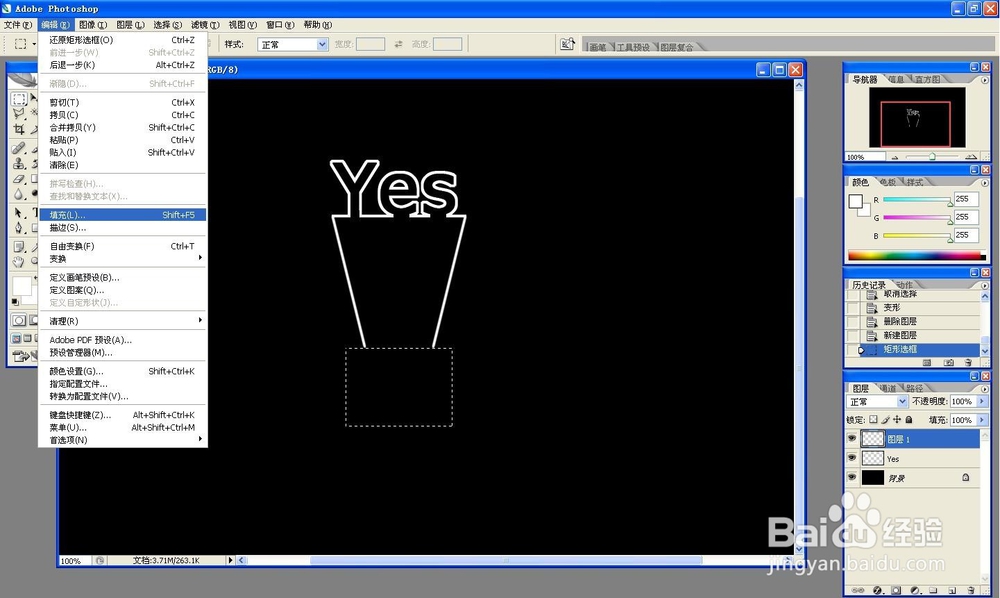This screenshot has width=1000, height=598.
Task: Jump to ImageReady icon
Action: point(22,356)
